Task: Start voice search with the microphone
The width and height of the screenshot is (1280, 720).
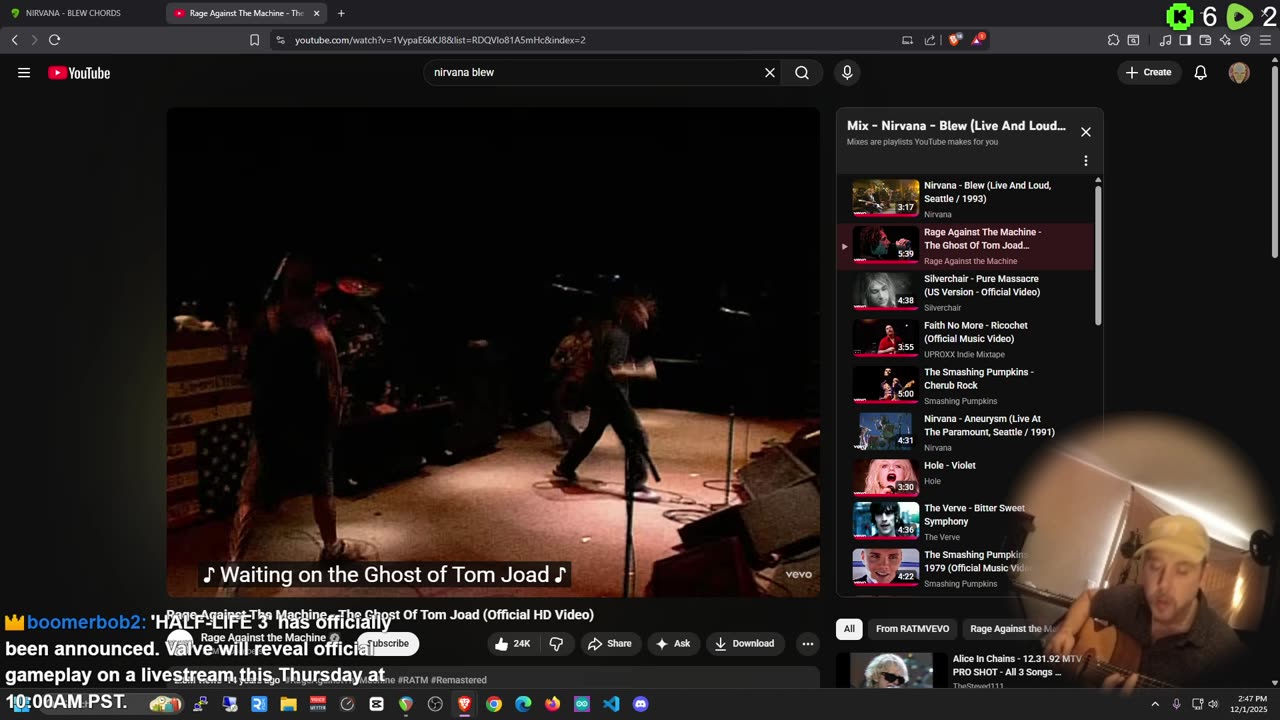Action: [847, 72]
